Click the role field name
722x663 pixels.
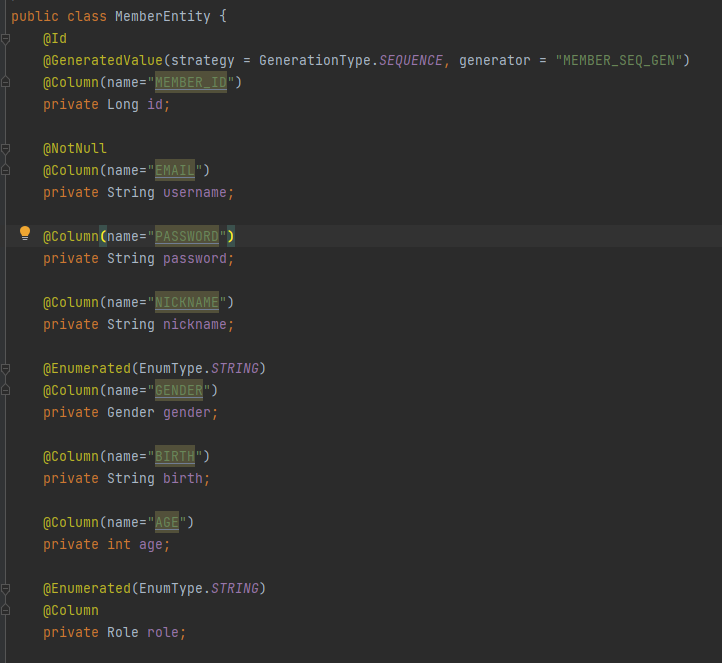click(163, 632)
